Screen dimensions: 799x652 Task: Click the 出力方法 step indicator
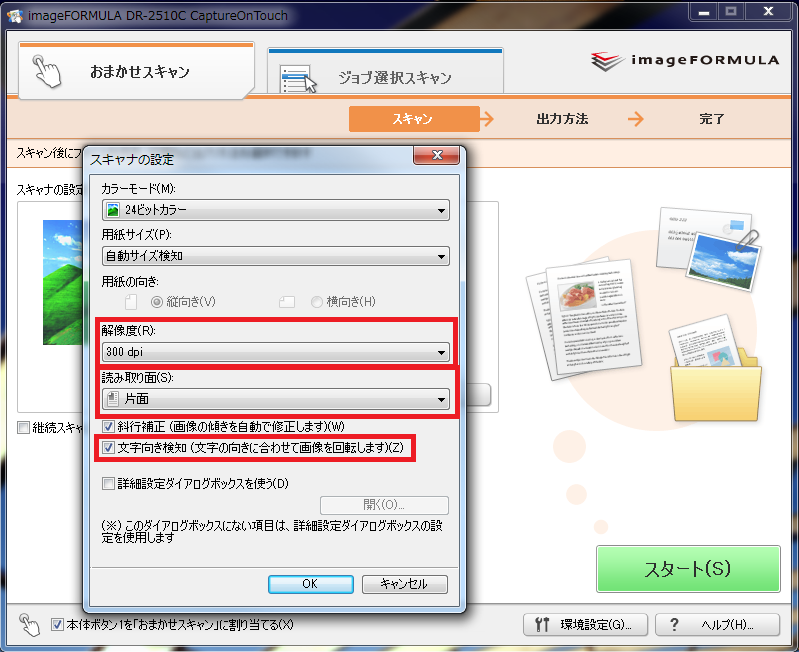click(x=562, y=119)
